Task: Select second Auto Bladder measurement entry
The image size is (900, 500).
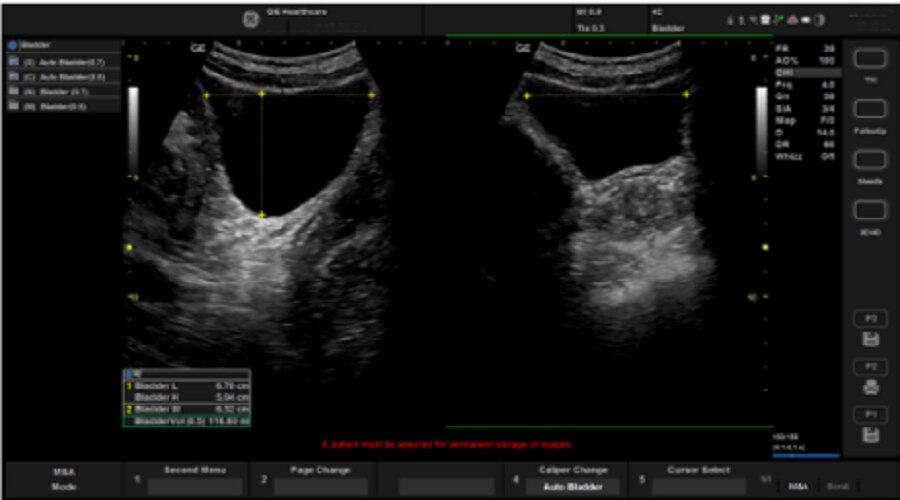Action: click(x=64, y=75)
